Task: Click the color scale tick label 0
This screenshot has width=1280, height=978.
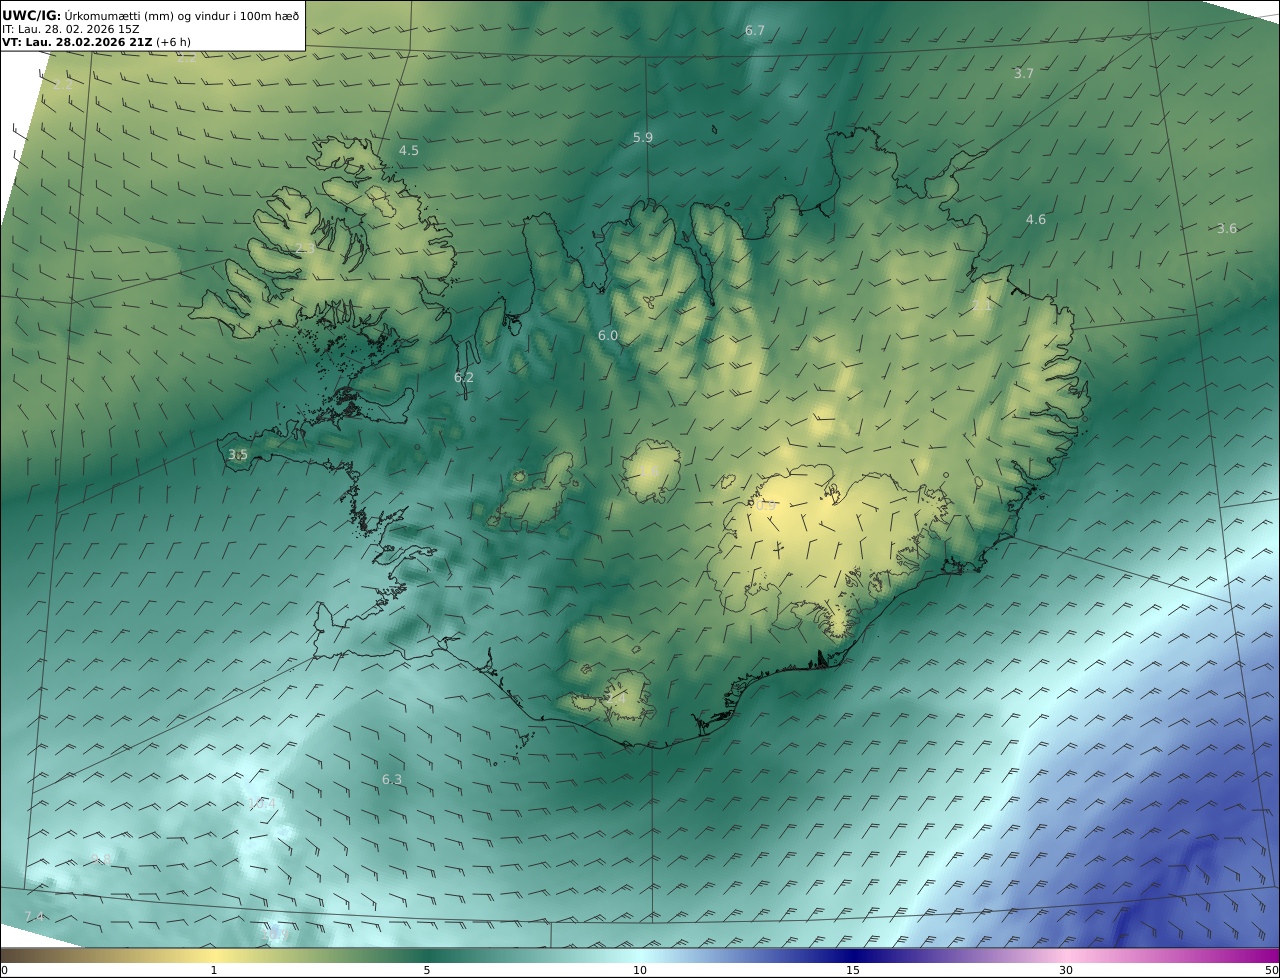Action: pyautogui.click(x=4, y=970)
